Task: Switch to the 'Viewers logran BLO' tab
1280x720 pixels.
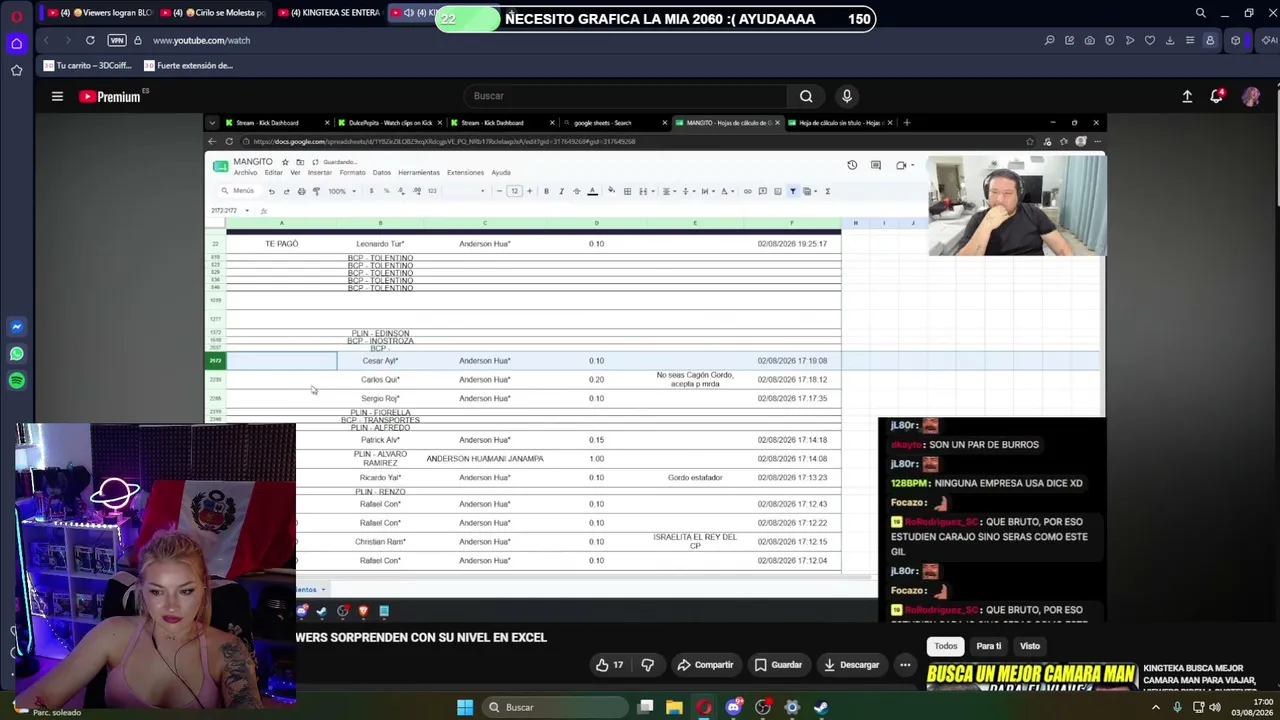Action: (102, 13)
